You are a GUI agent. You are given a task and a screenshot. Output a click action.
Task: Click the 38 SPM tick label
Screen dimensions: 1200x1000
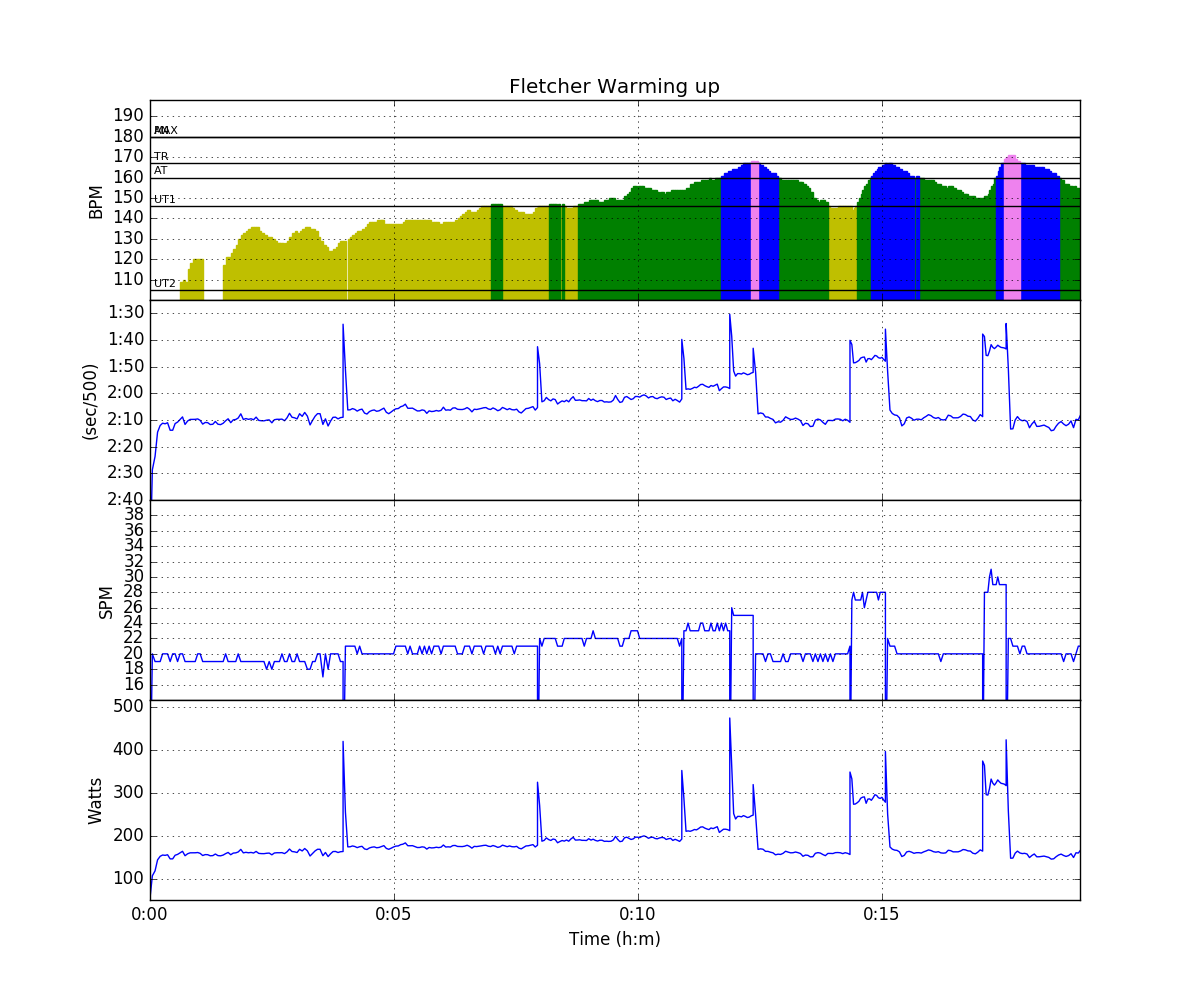pyautogui.click(x=133, y=514)
